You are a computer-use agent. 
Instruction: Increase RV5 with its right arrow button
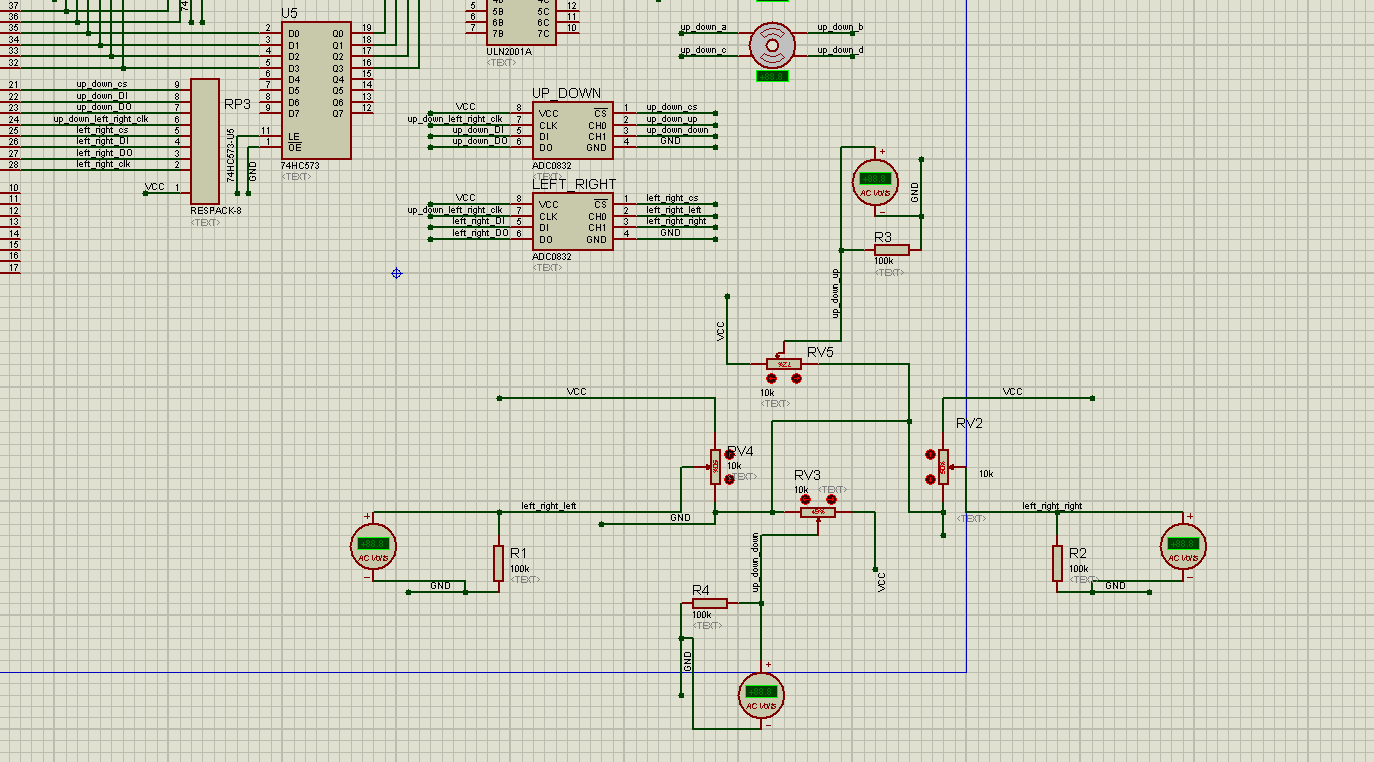(x=796, y=379)
